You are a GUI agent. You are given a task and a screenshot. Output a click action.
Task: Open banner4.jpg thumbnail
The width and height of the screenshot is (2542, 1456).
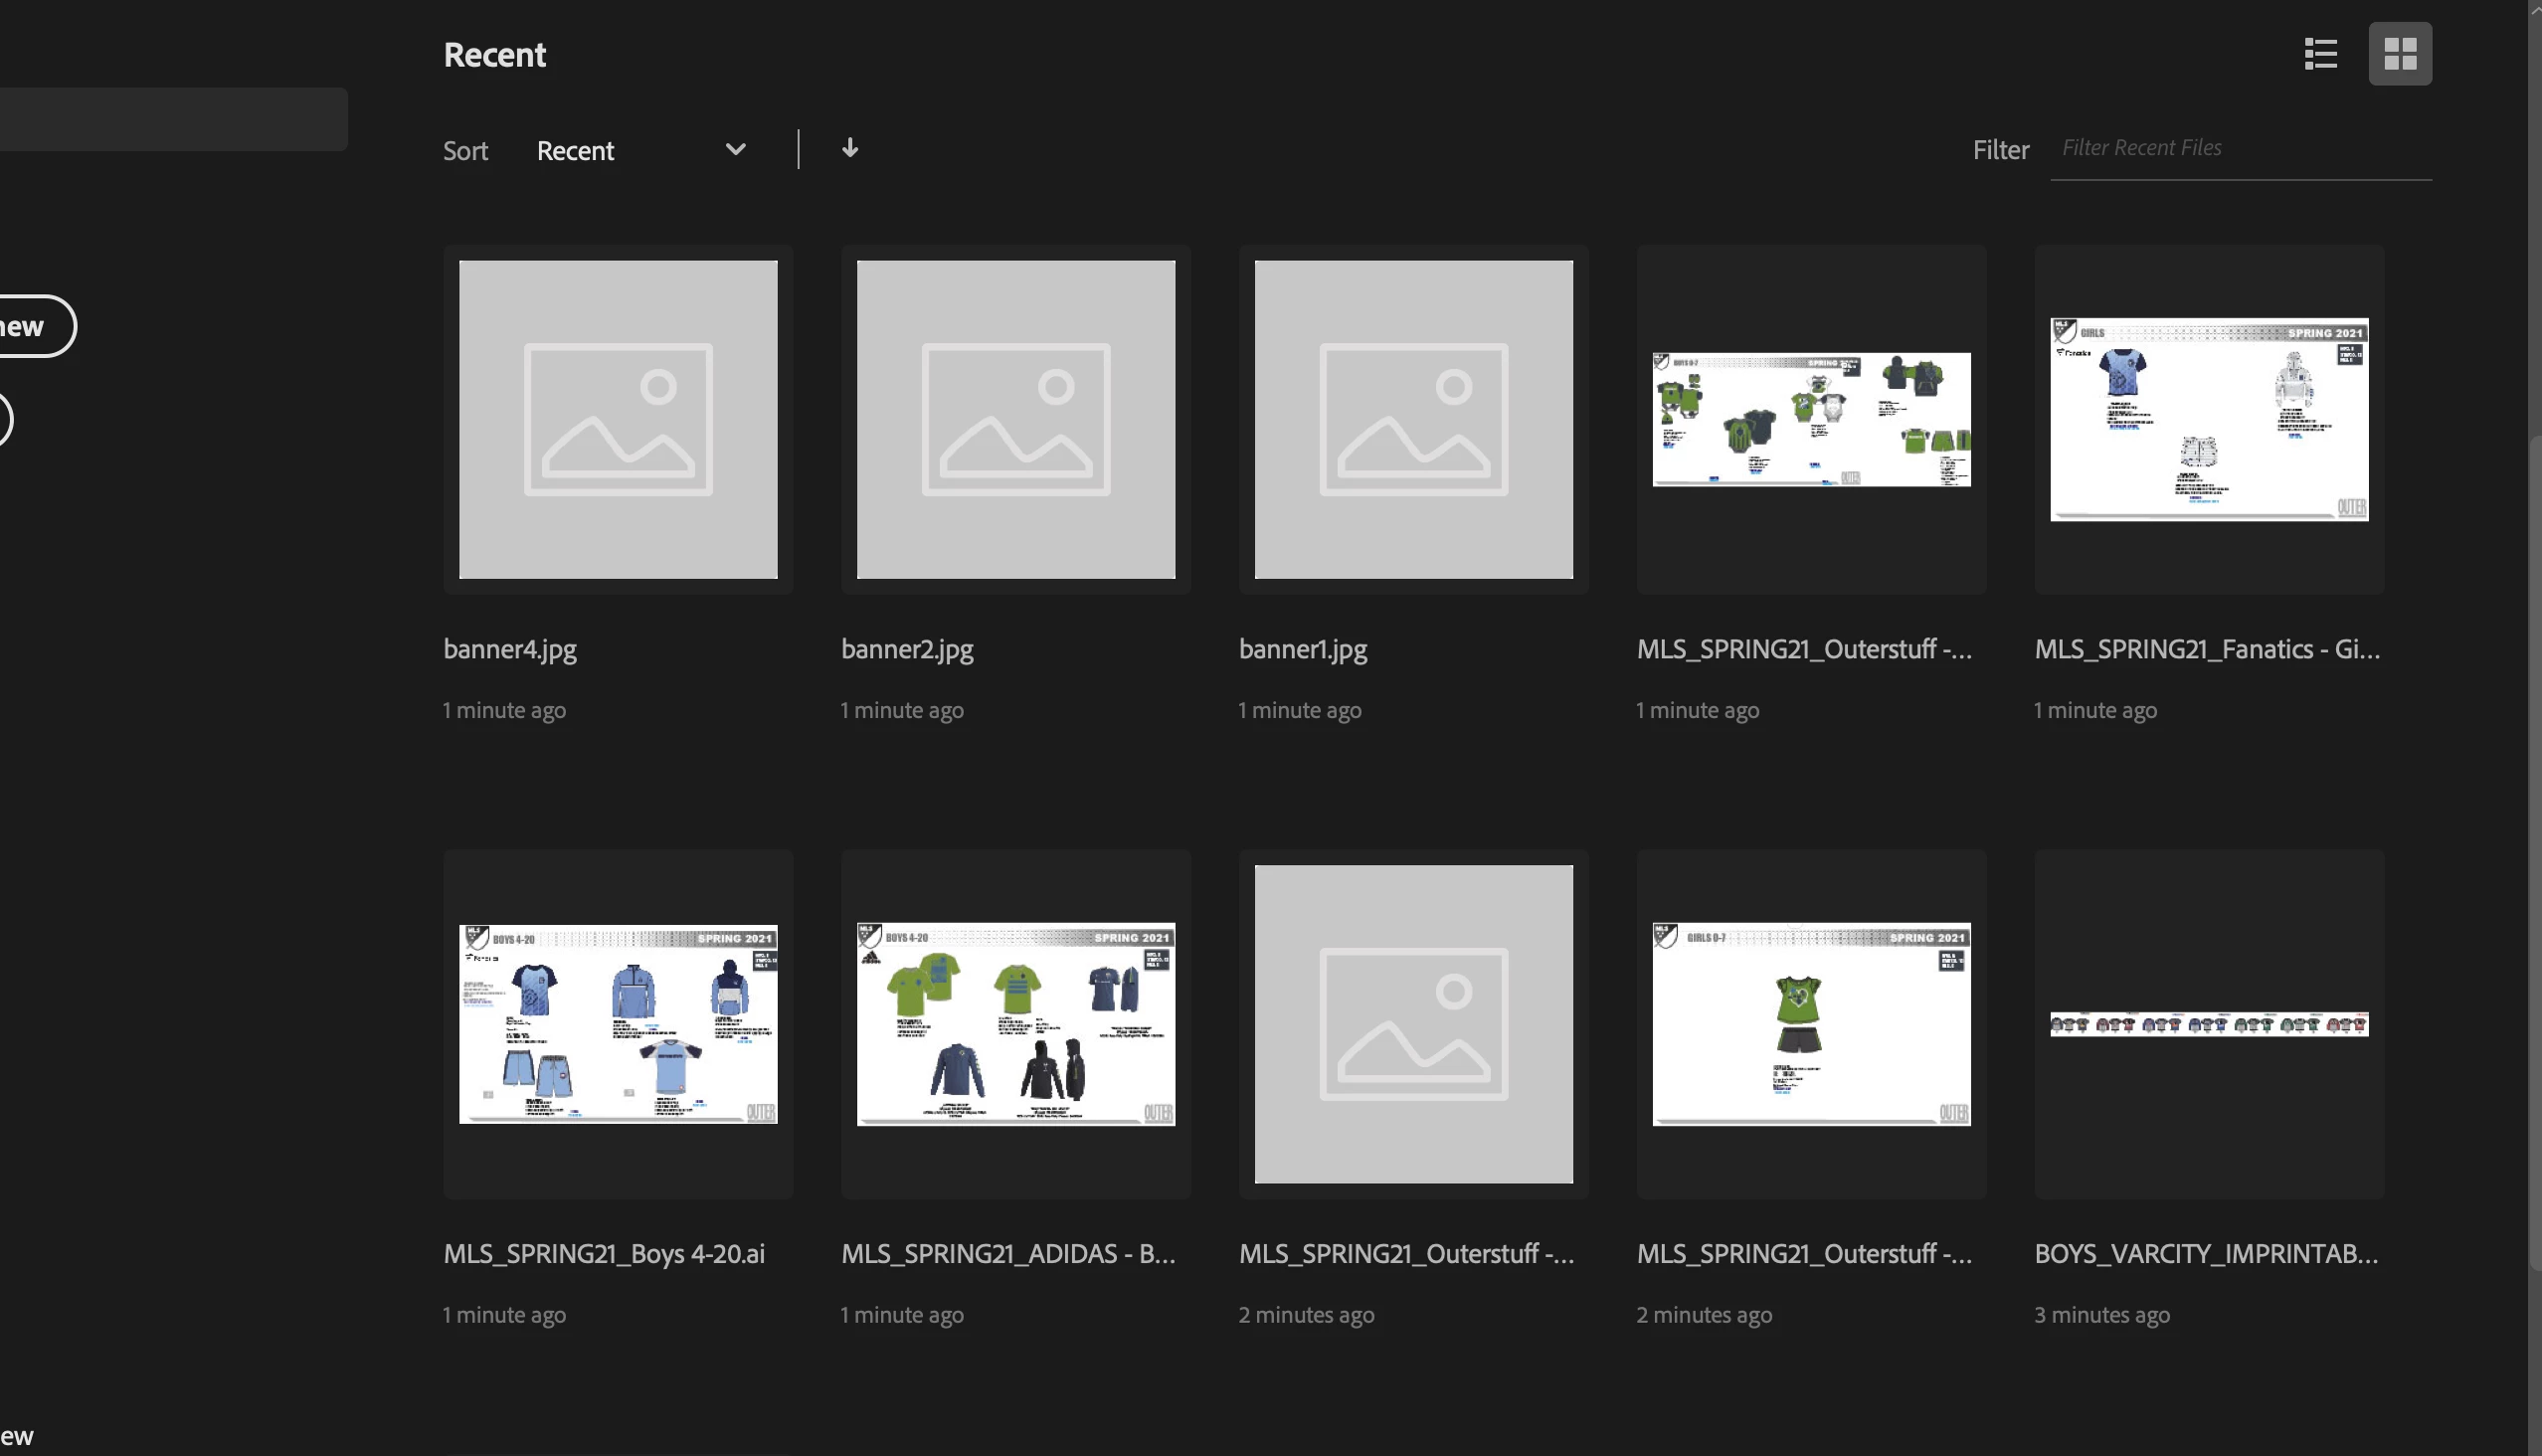tap(618, 419)
